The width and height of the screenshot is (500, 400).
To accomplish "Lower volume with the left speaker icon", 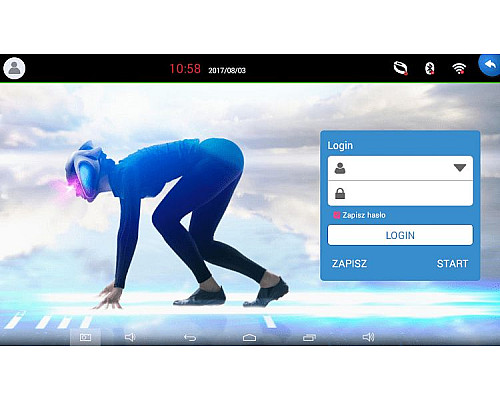I will point(130,337).
